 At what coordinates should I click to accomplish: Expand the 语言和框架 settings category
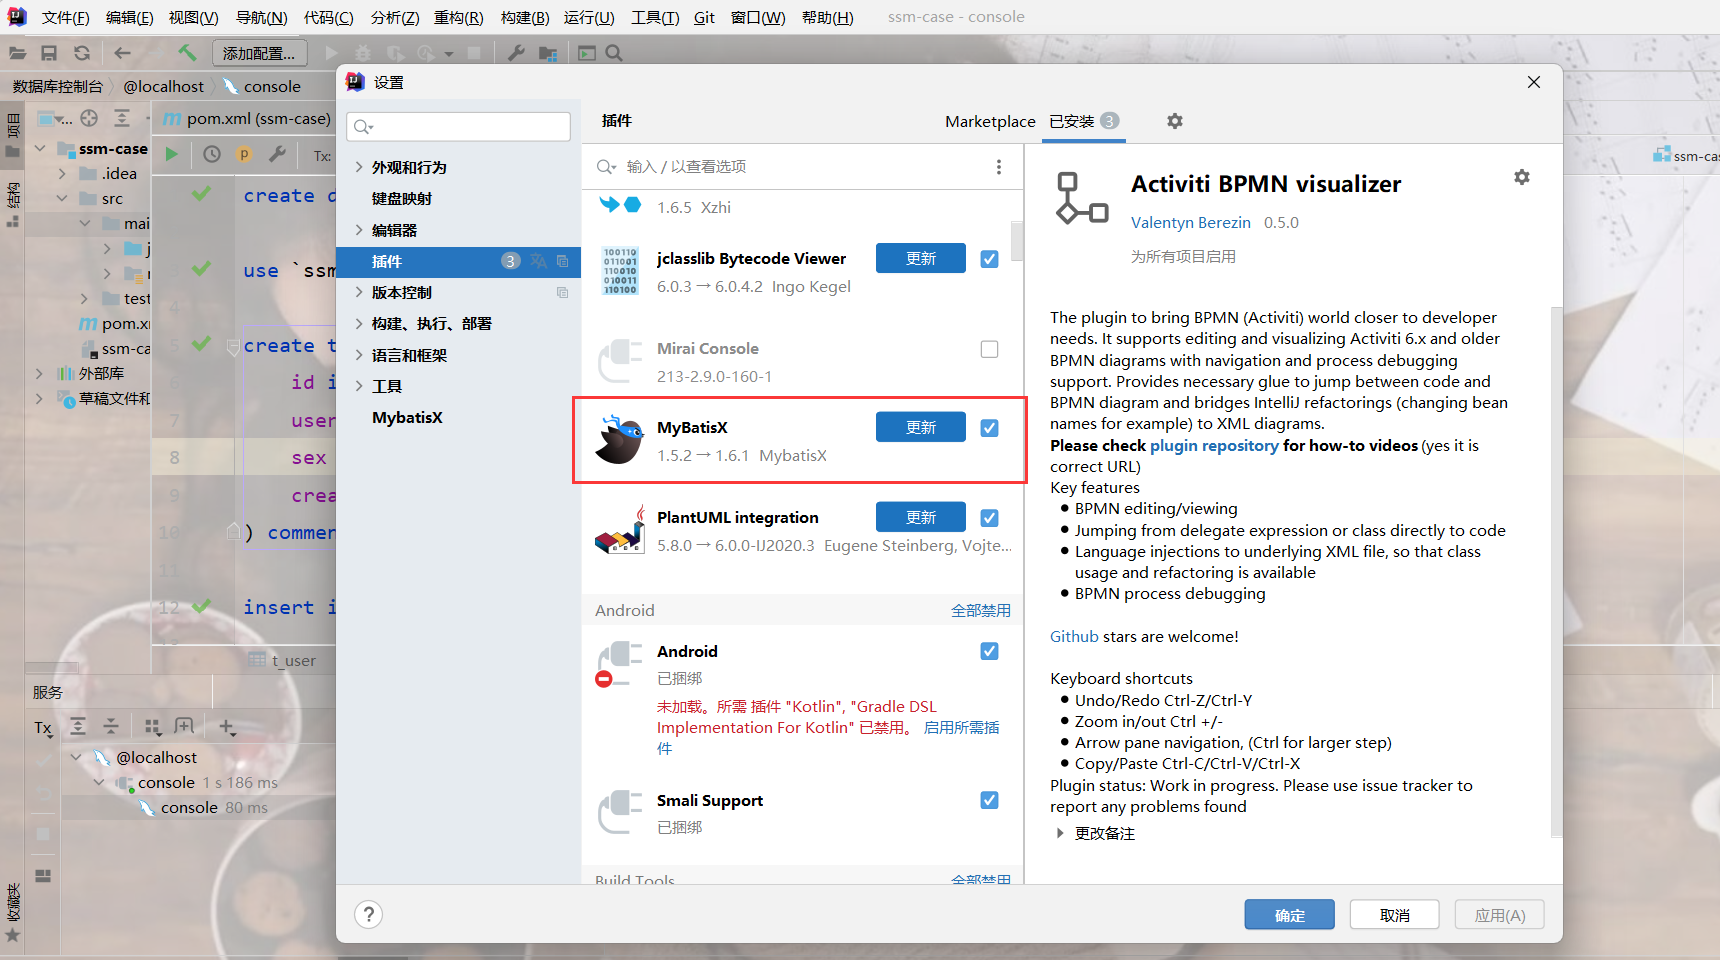(x=359, y=355)
